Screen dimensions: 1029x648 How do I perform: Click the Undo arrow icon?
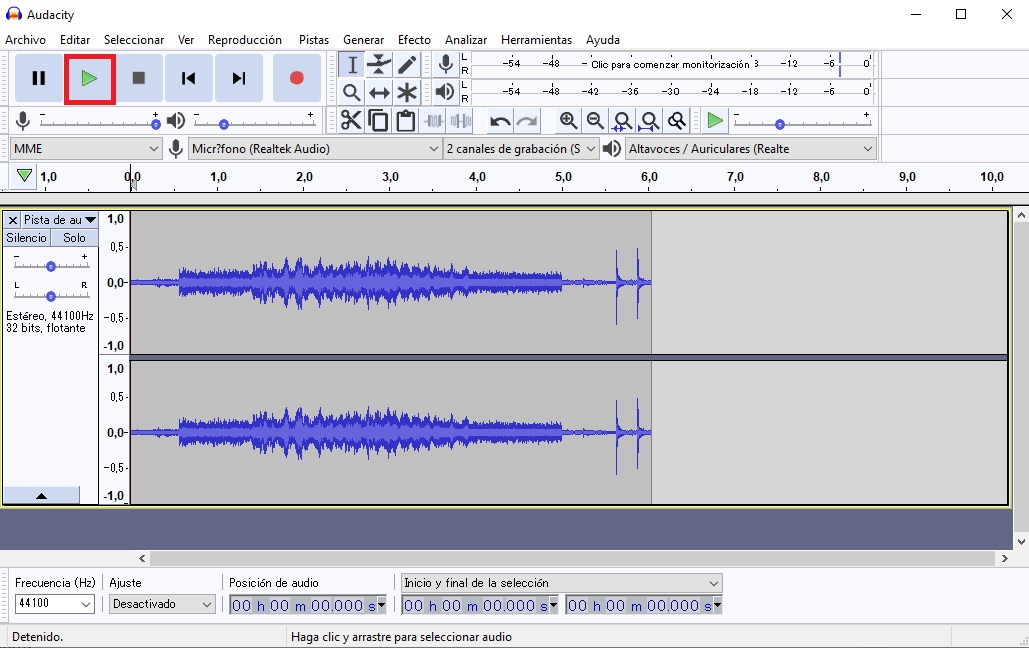[x=498, y=119]
